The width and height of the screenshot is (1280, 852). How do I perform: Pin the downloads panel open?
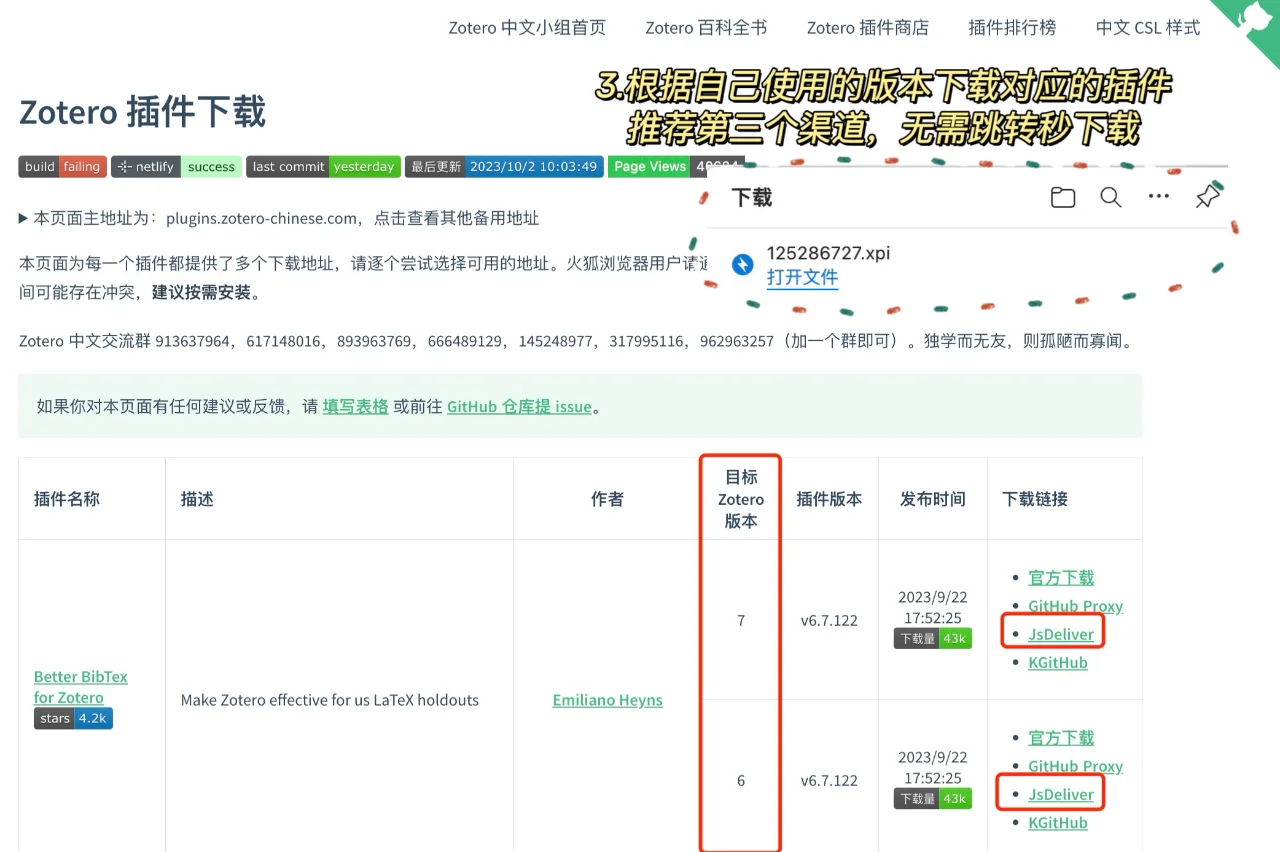1207,197
